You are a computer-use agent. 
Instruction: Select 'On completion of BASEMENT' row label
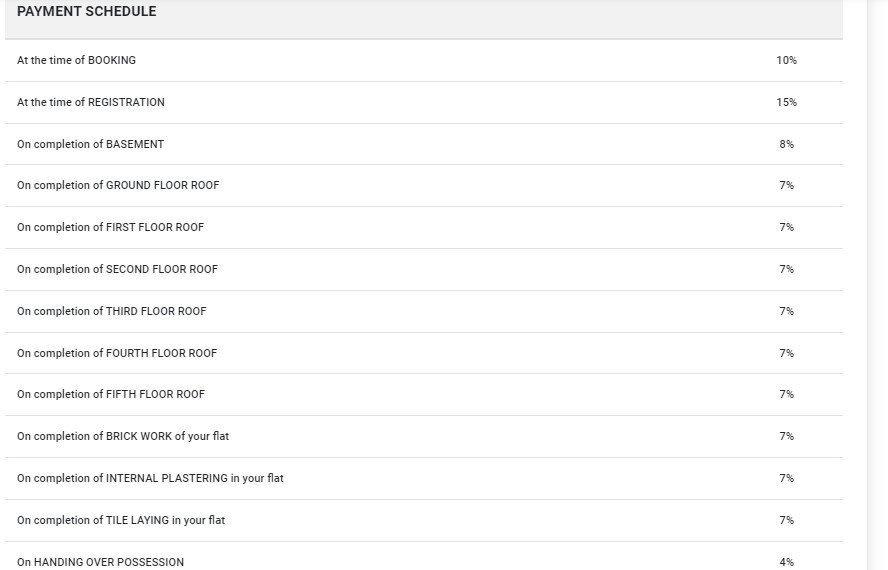pyautogui.click(x=90, y=144)
